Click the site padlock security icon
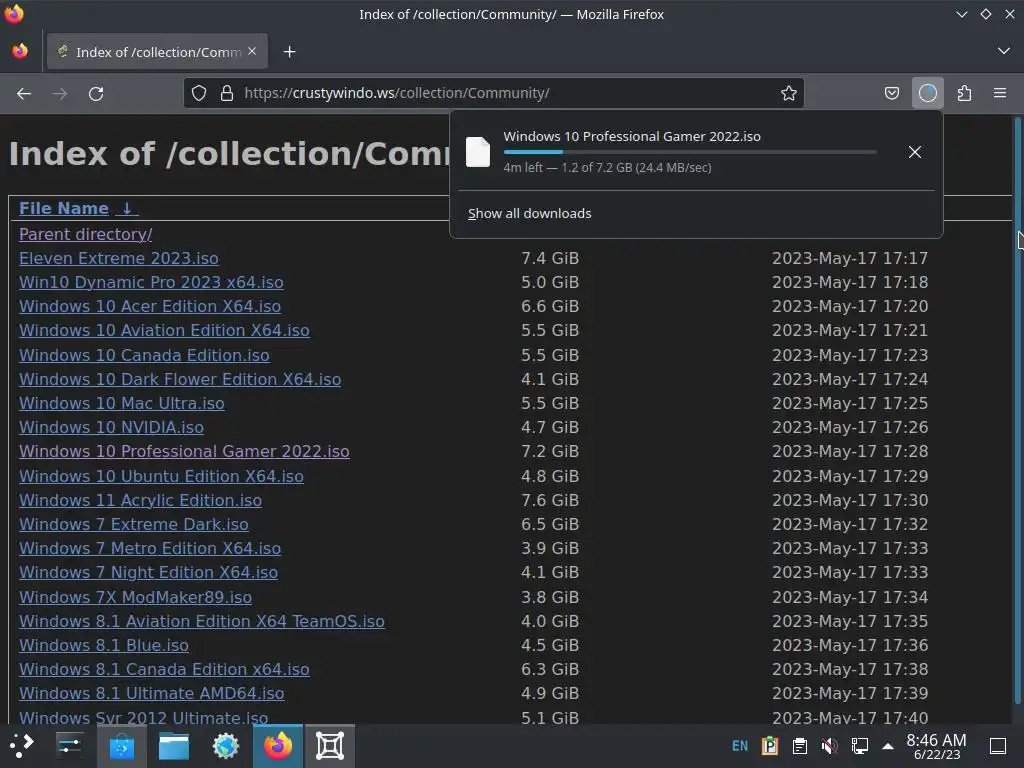This screenshot has width=1024, height=768. (x=227, y=93)
